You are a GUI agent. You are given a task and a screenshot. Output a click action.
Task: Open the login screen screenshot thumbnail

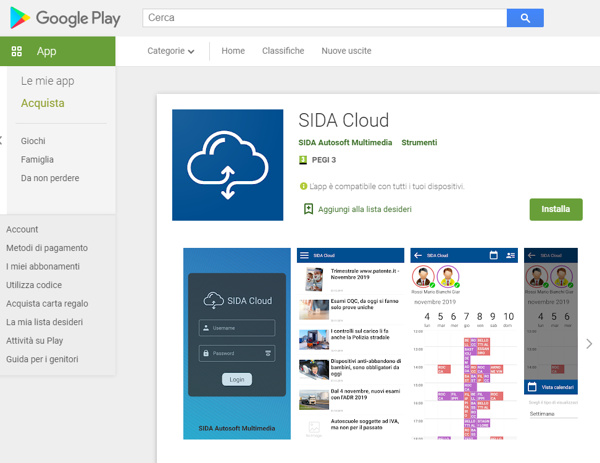point(237,343)
